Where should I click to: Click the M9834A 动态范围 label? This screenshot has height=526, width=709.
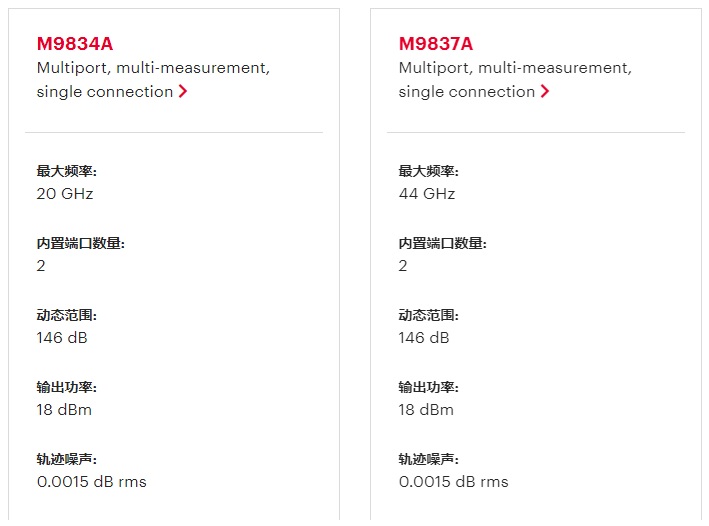67,315
